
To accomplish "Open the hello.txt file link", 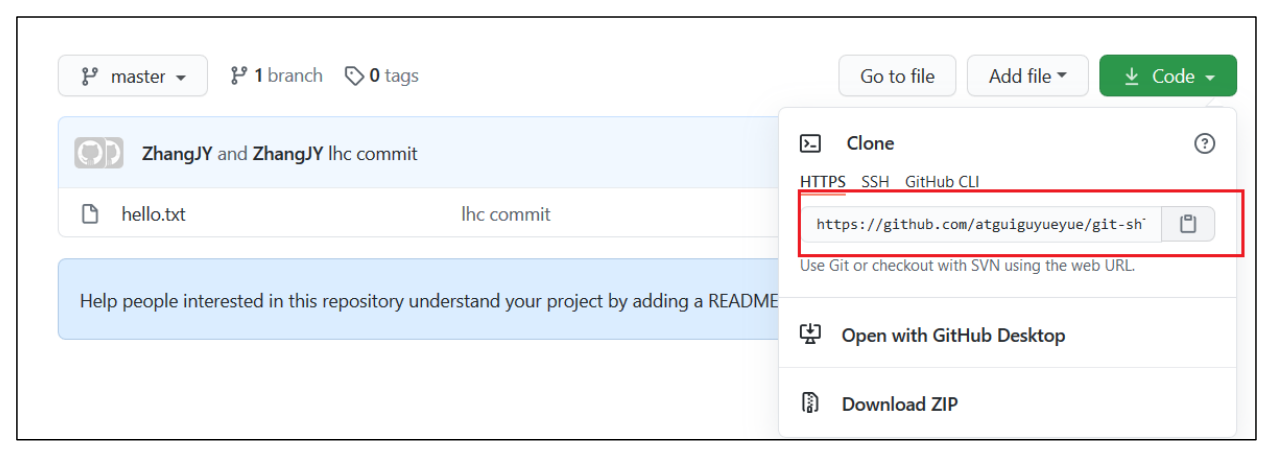I will (153, 214).
